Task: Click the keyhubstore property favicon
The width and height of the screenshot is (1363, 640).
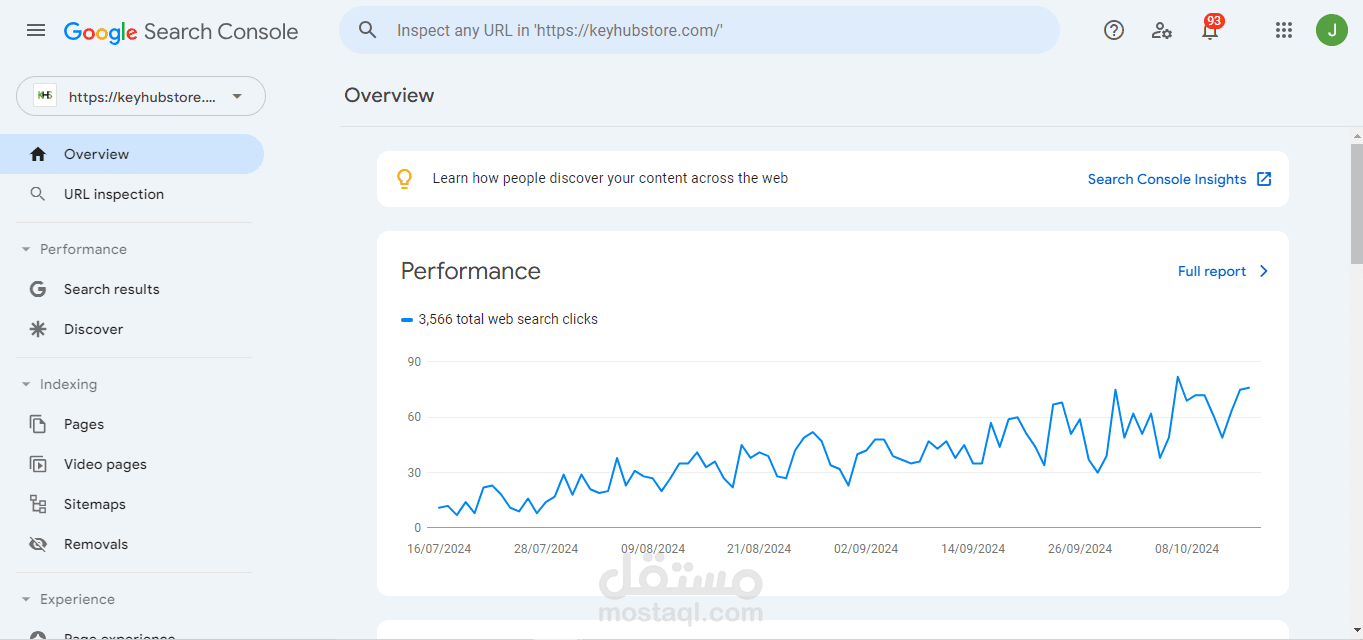Action: [45, 96]
